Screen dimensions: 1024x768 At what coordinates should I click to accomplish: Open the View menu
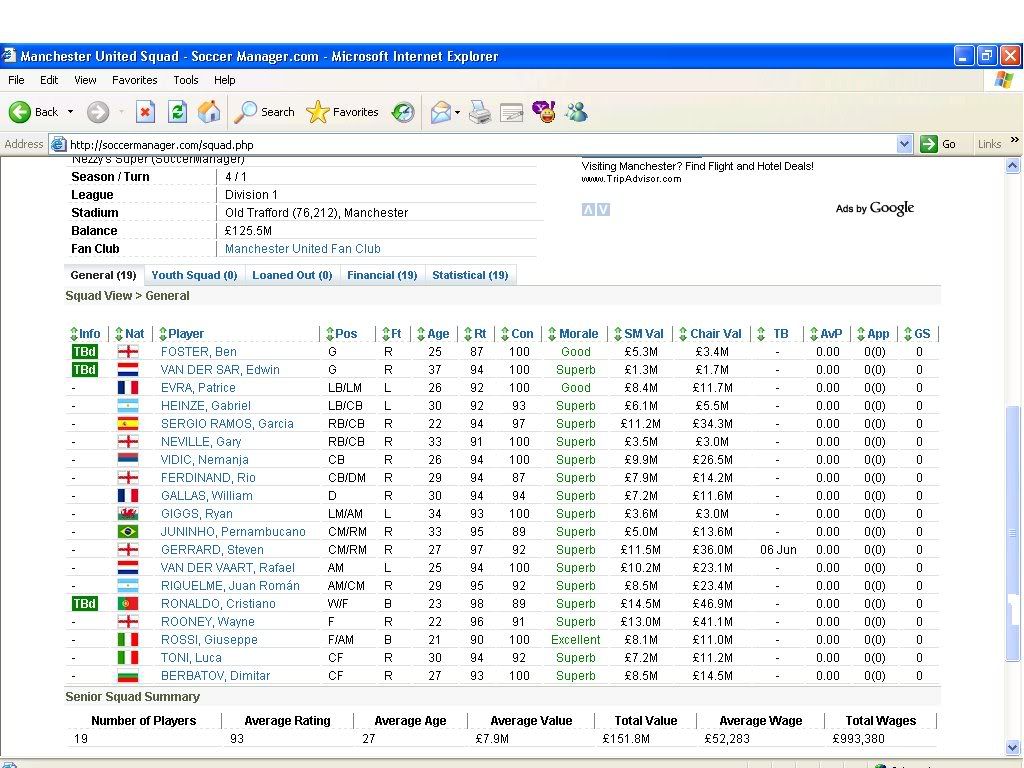[x=85, y=80]
